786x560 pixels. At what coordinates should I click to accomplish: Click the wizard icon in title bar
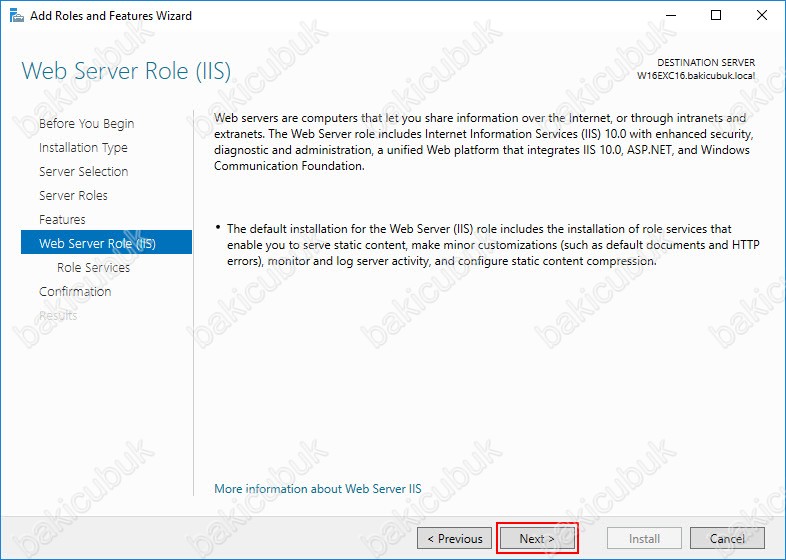(17, 16)
